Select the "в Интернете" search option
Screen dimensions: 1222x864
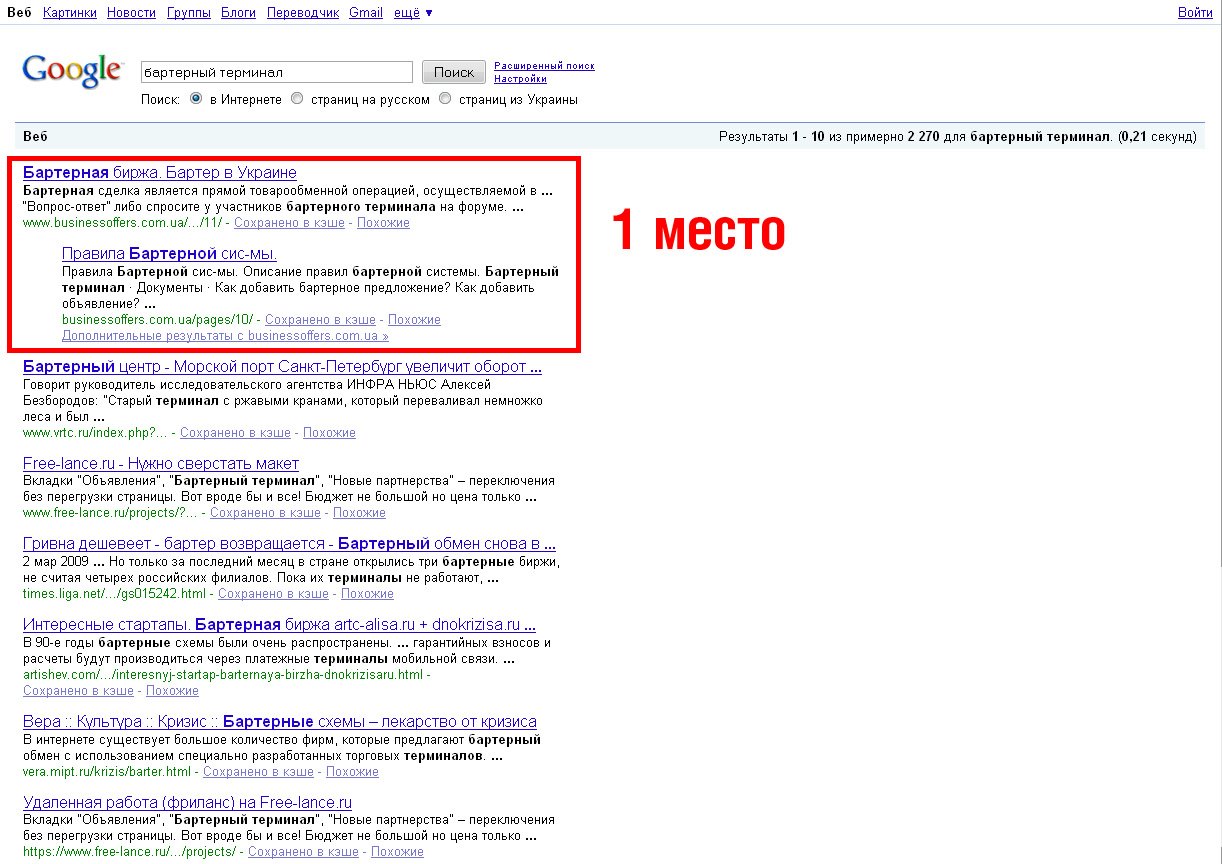click(196, 98)
